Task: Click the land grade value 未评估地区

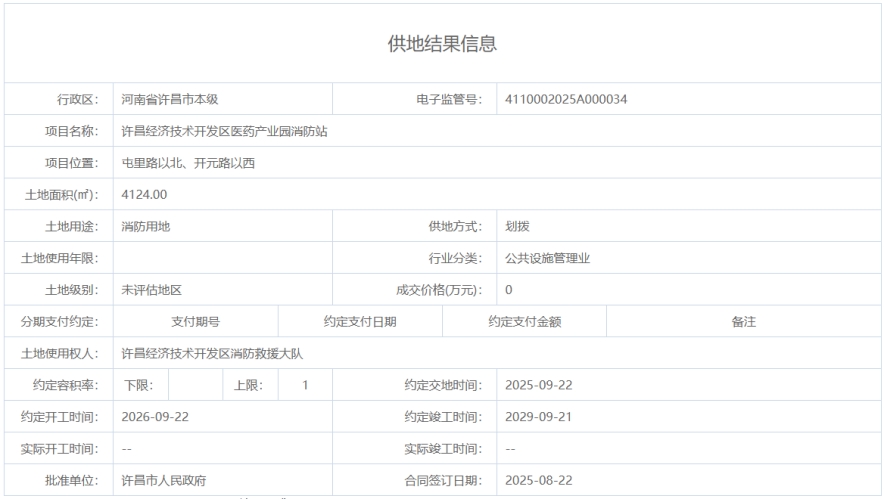Action: click(151, 291)
